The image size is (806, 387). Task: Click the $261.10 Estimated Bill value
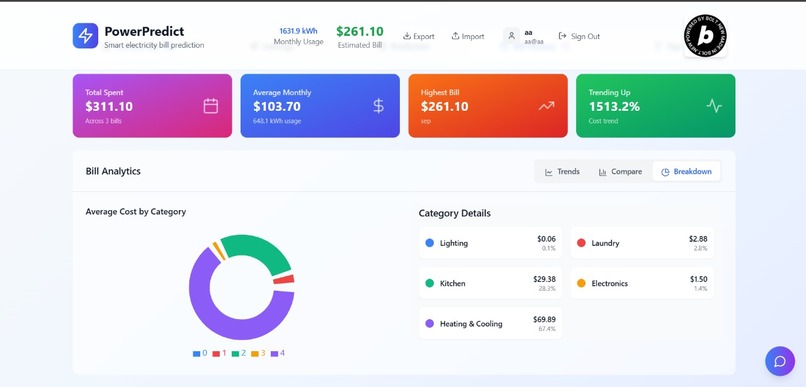click(x=360, y=31)
